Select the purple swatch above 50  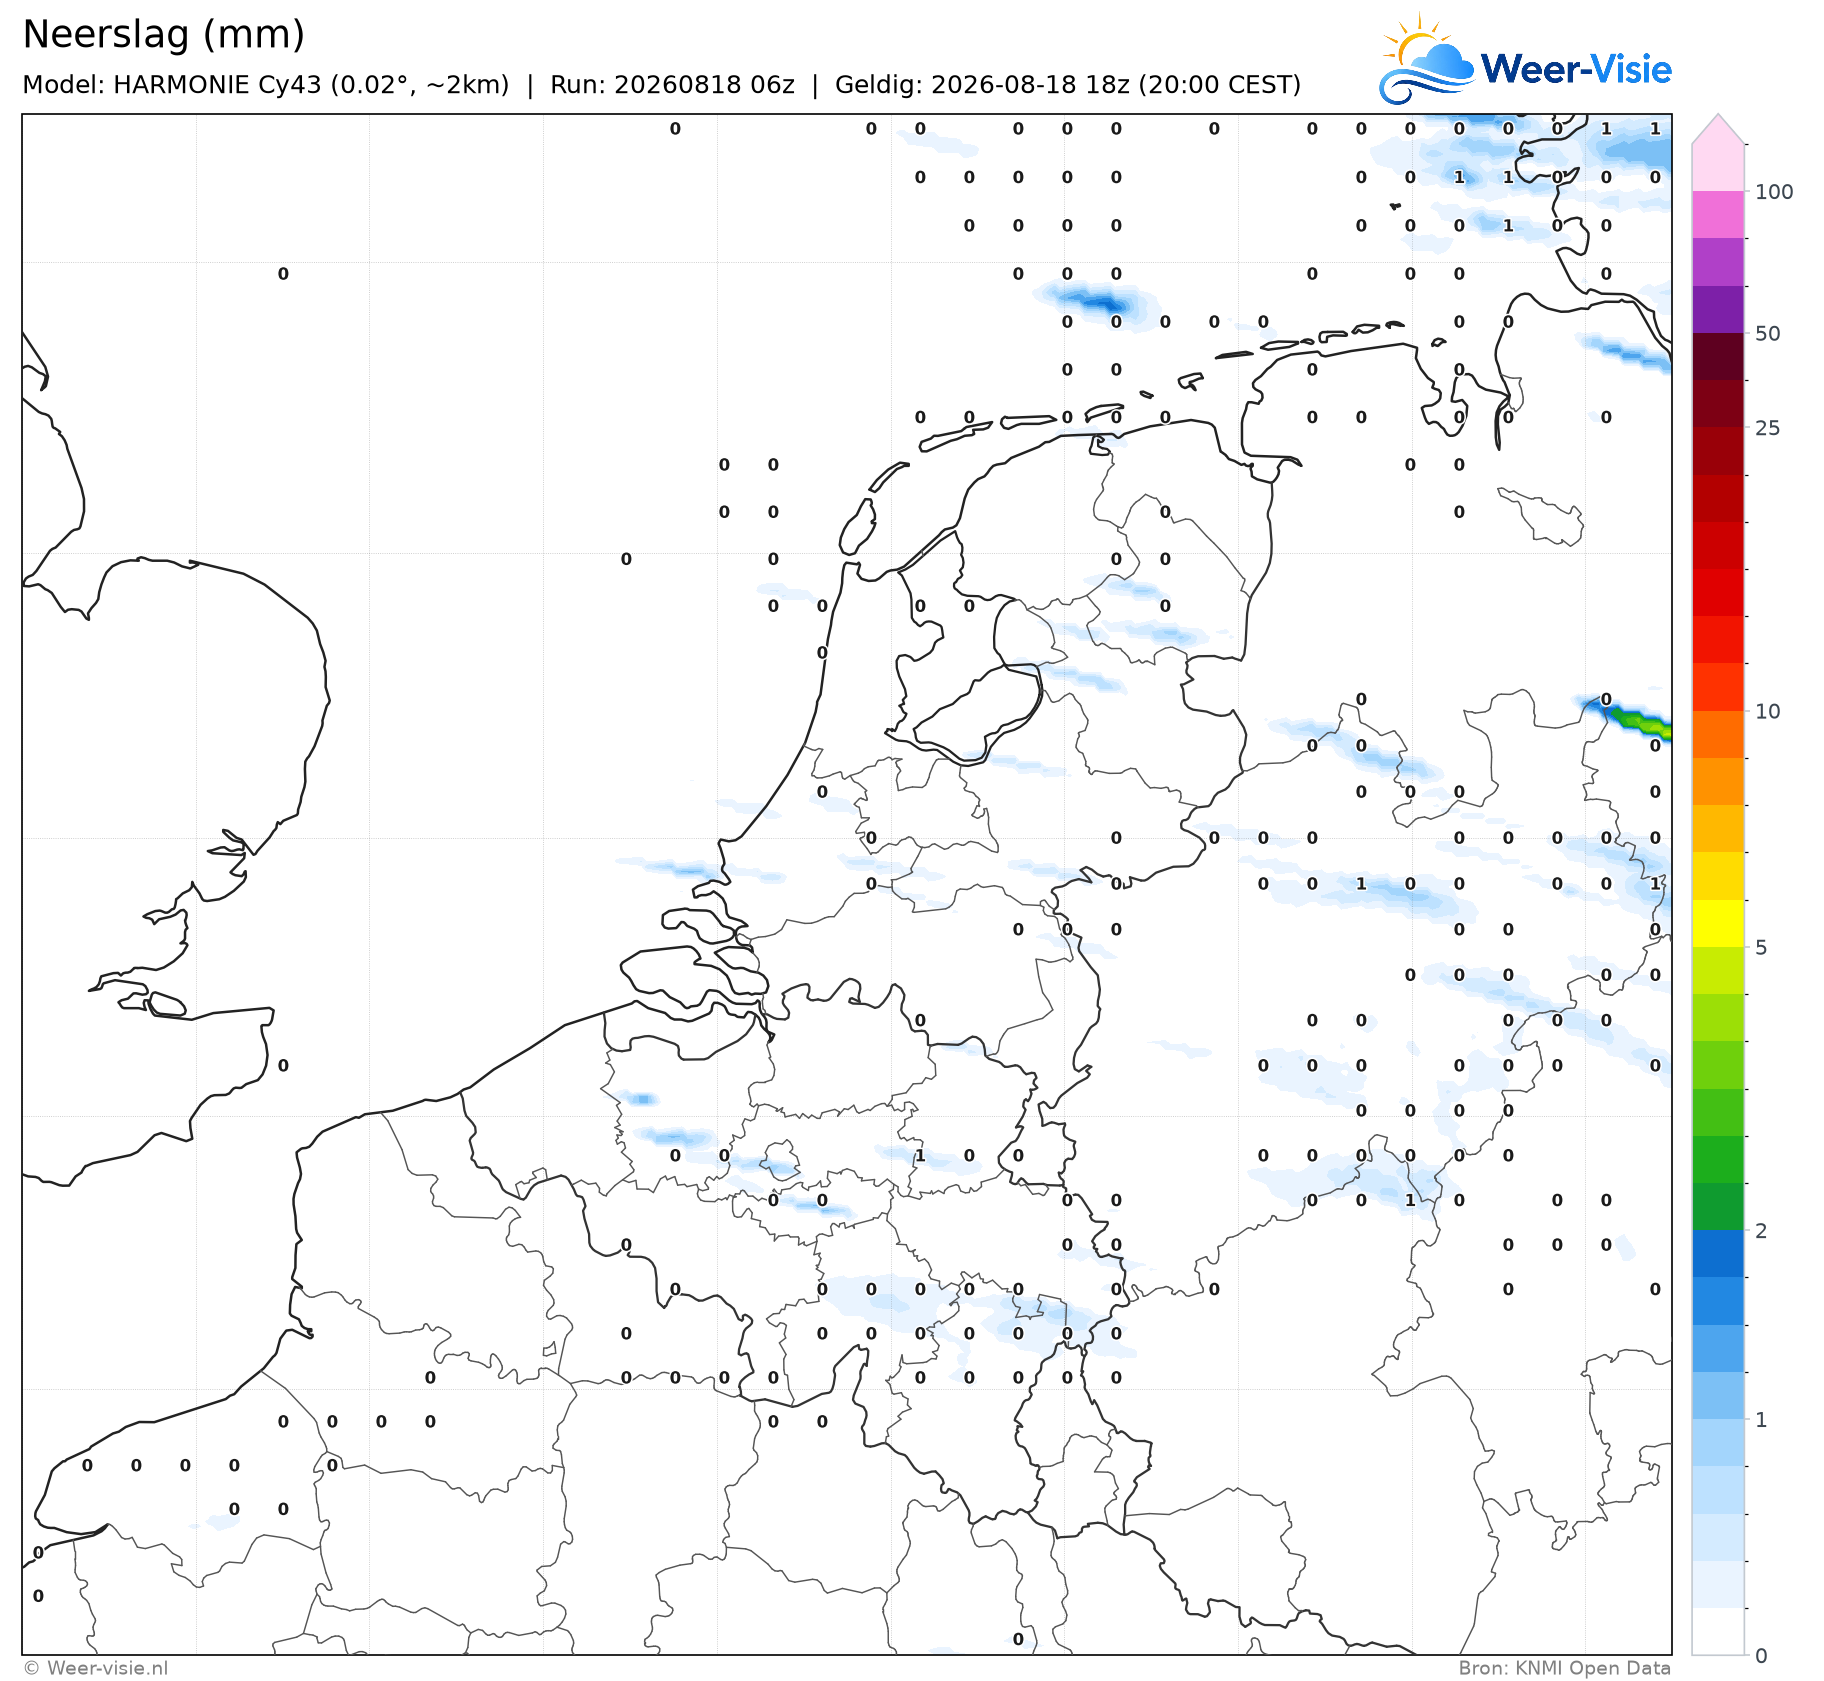click(1718, 309)
